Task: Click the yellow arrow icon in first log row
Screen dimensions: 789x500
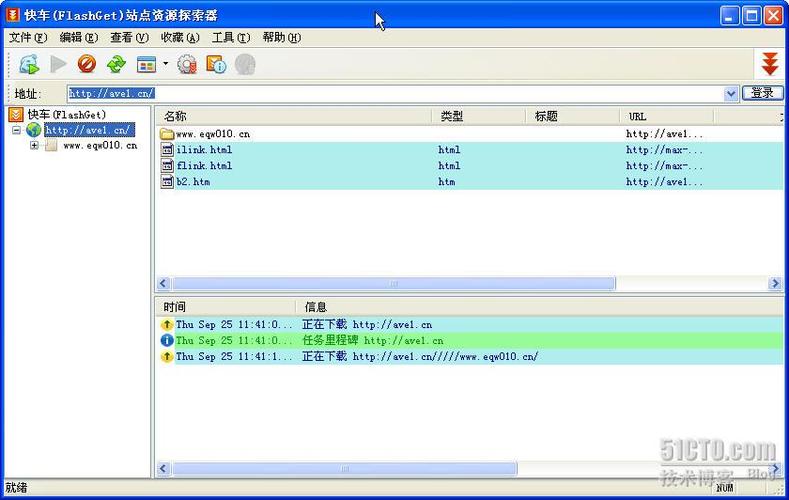Action: point(167,324)
